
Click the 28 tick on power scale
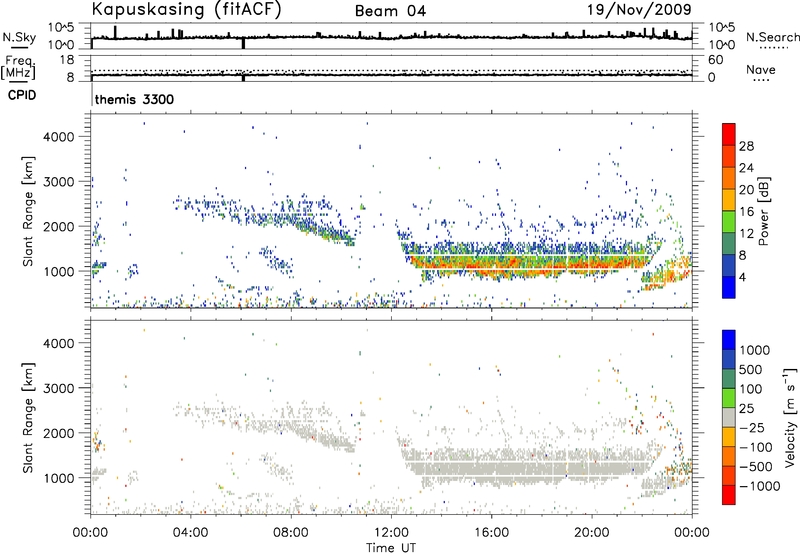(x=746, y=146)
